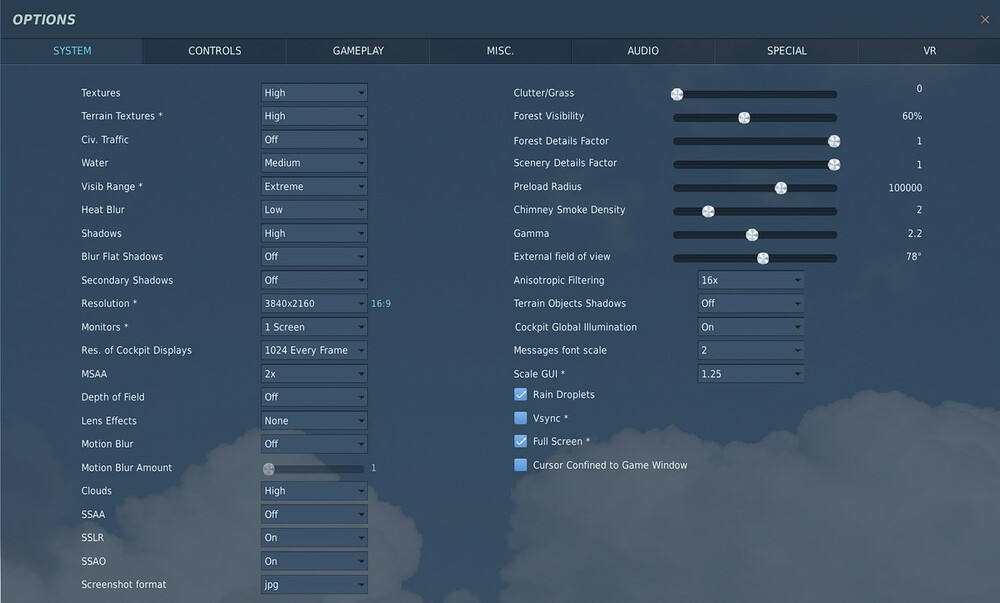The width and height of the screenshot is (1000, 603).
Task: Click the Gamma slider handle
Action: coord(751,234)
